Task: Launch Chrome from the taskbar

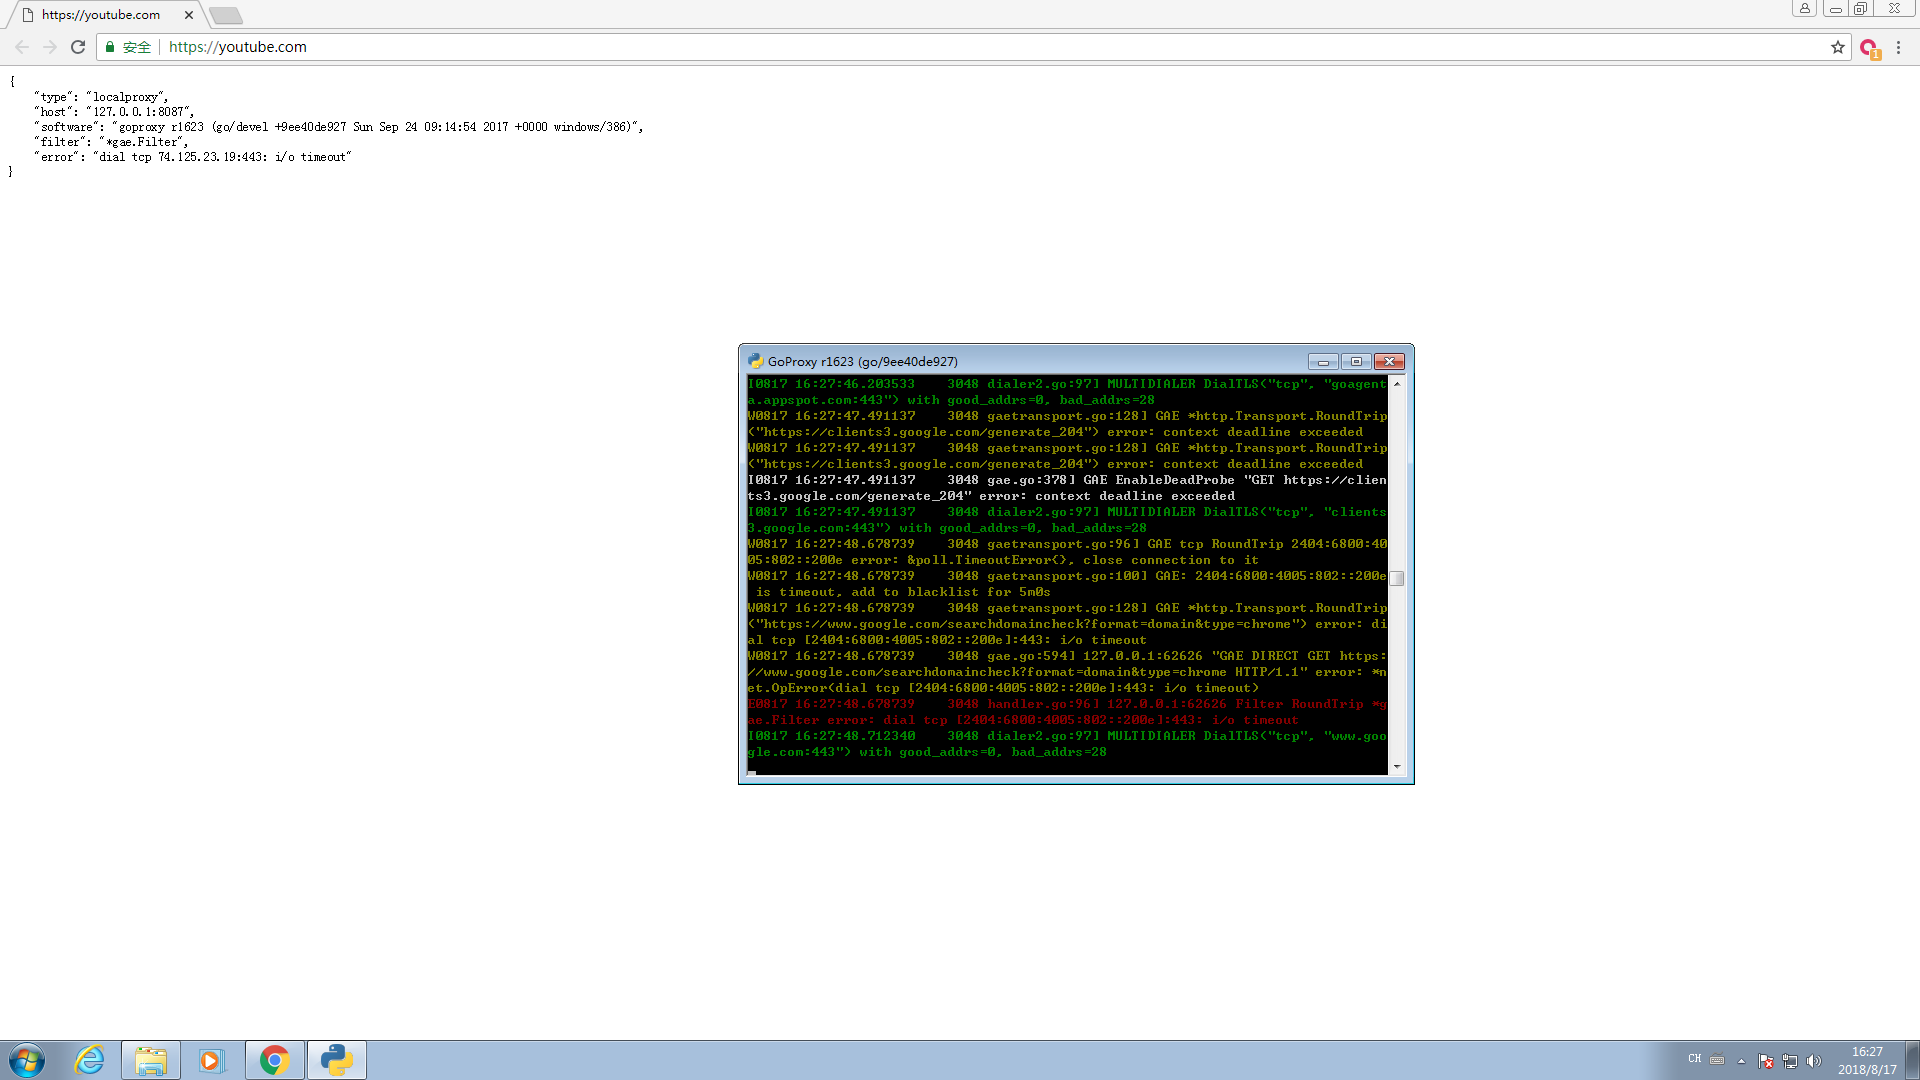Action: coord(274,1060)
